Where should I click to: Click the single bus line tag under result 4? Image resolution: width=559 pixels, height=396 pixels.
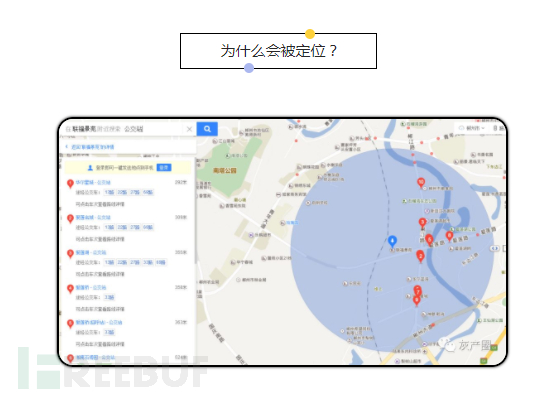109,297
